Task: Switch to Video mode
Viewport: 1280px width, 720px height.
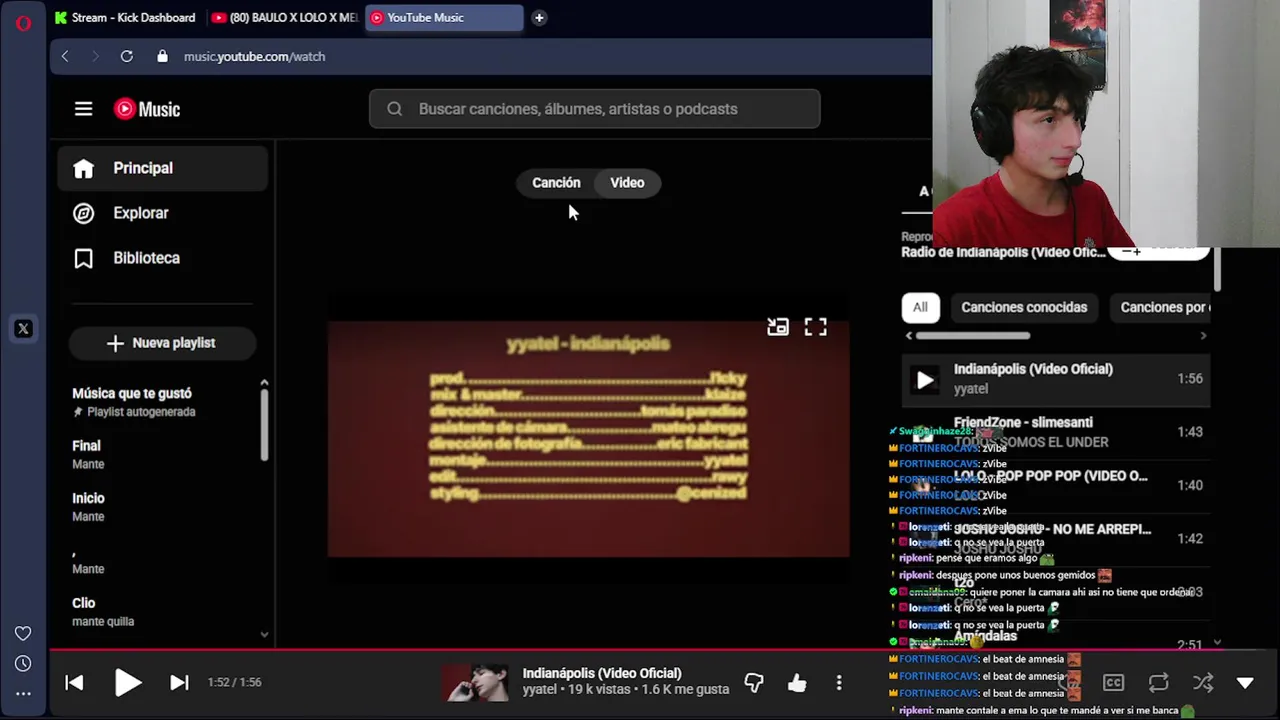Action: [627, 183]
